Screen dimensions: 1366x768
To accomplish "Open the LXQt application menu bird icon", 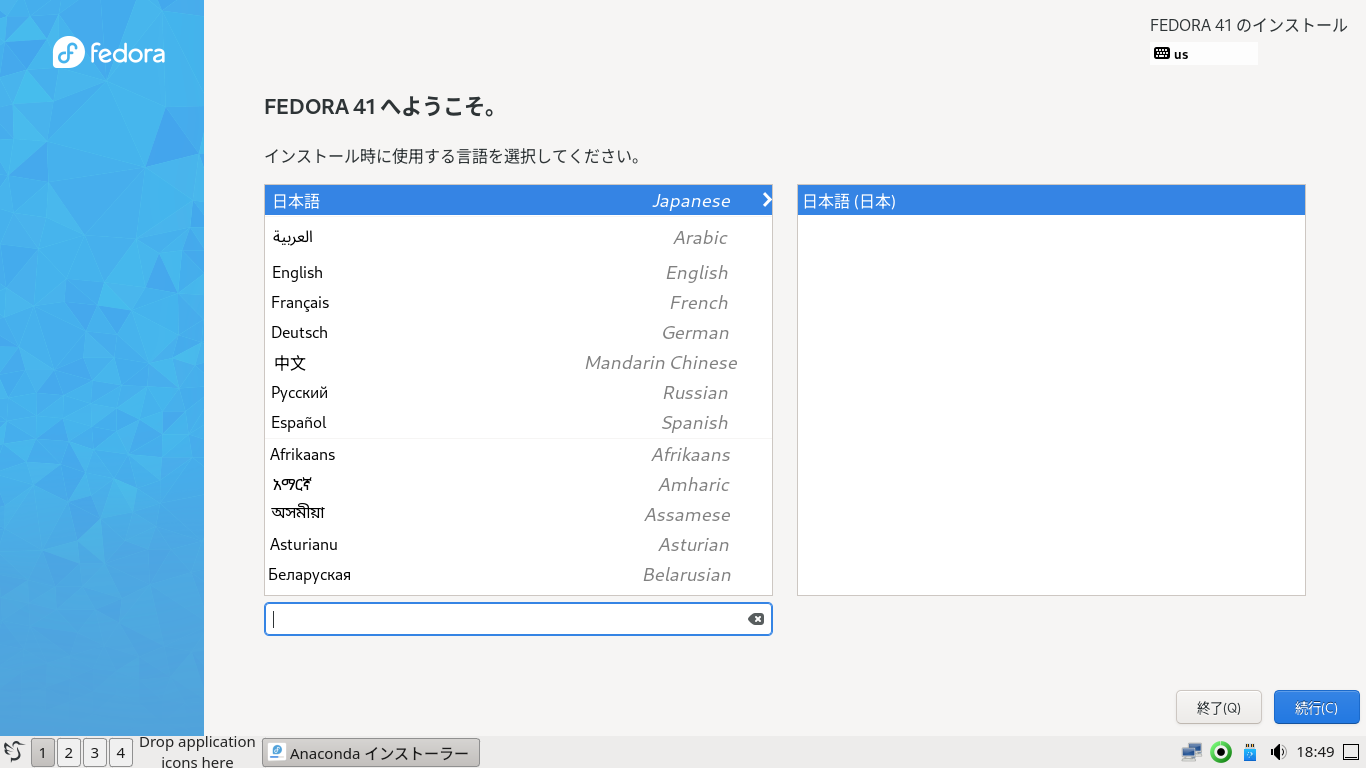I will pos(14,752).
